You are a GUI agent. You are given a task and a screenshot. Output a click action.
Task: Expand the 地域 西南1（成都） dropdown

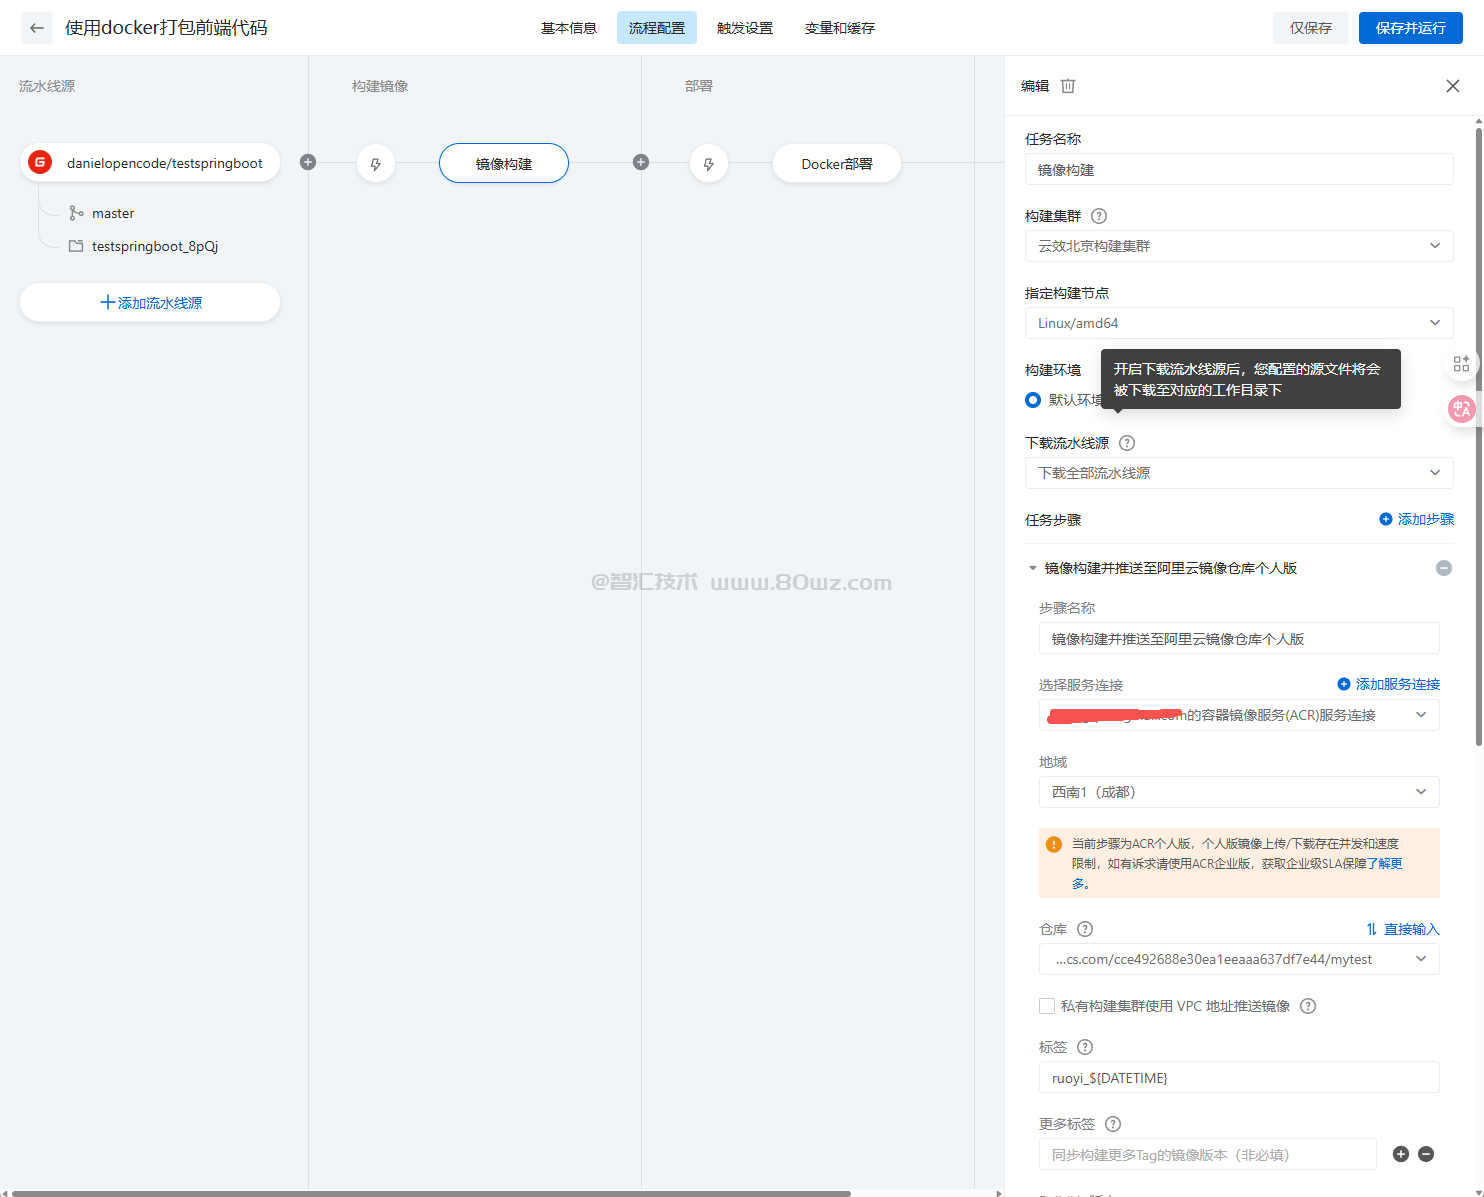point(1238,792)
